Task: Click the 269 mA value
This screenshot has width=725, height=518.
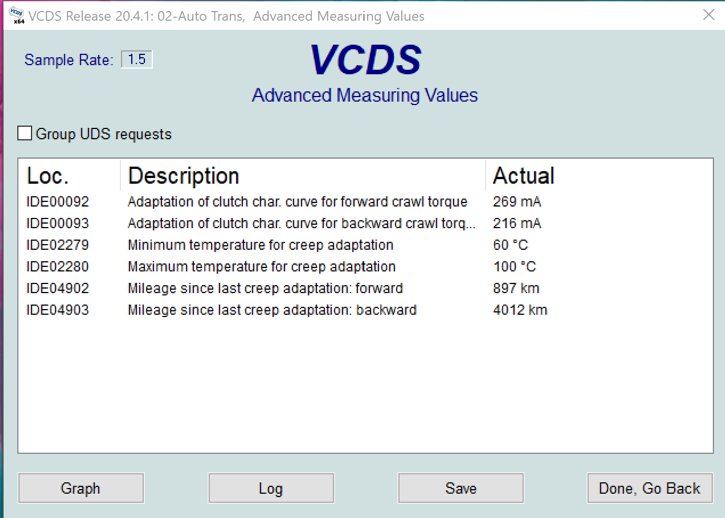Action: click(517, 202)
